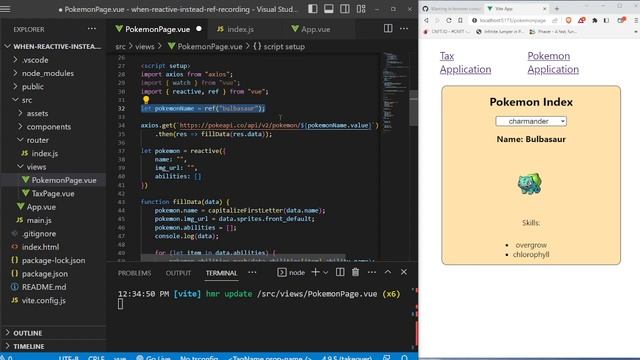Toggle bottom panel layout icon
Viewport: 640px width, 360px height.
pyautogui.click(x=329, y=9)
